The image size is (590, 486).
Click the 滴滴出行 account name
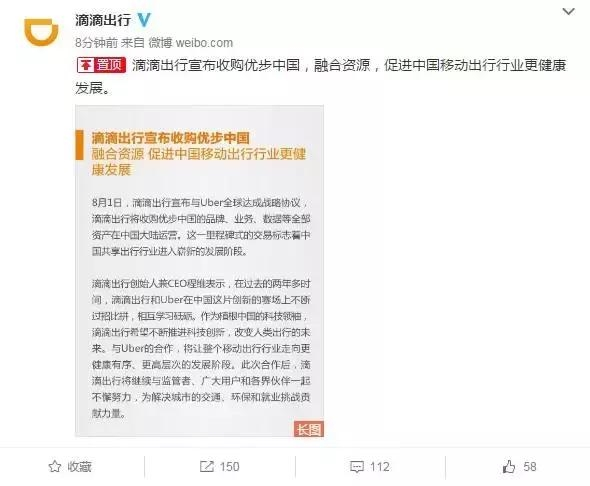click(103, 20)
